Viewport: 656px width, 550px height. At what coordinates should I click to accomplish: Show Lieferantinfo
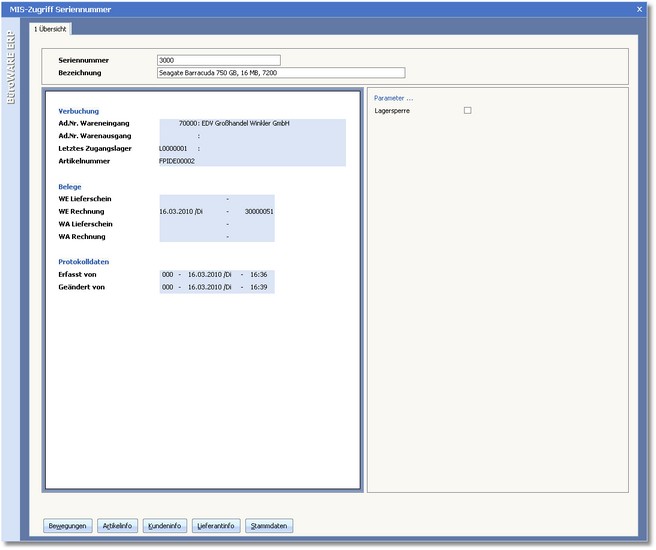click(x=215, y=525)
